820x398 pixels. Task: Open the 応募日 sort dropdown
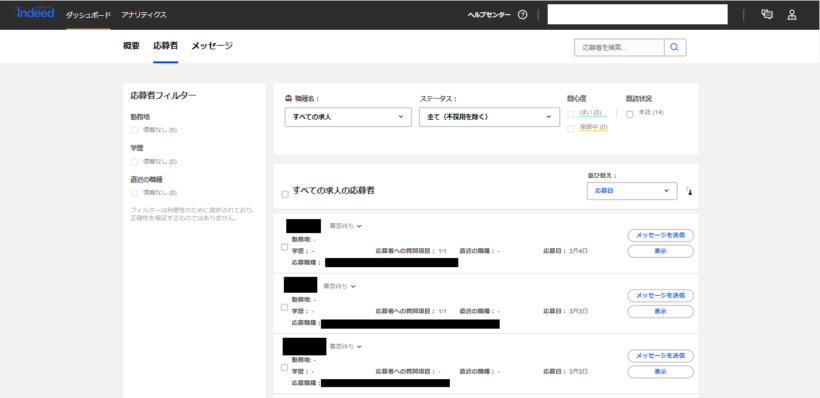pos(632,191)
